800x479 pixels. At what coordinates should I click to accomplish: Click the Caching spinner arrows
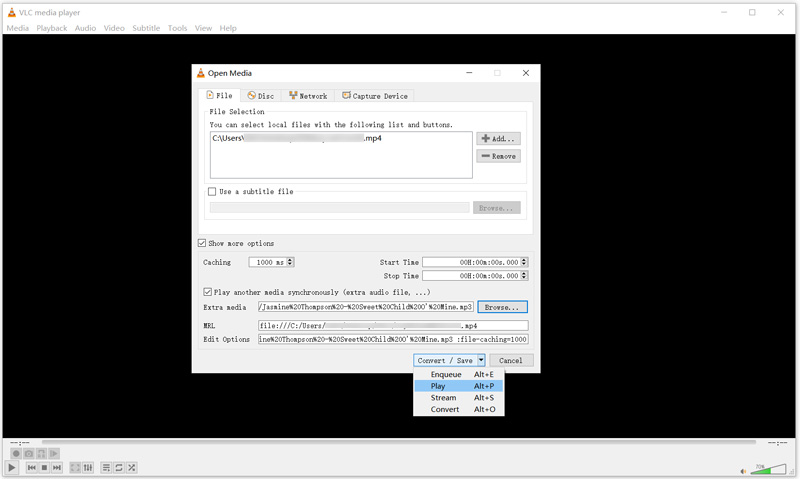pyautogui.click(x=290, y=262)
